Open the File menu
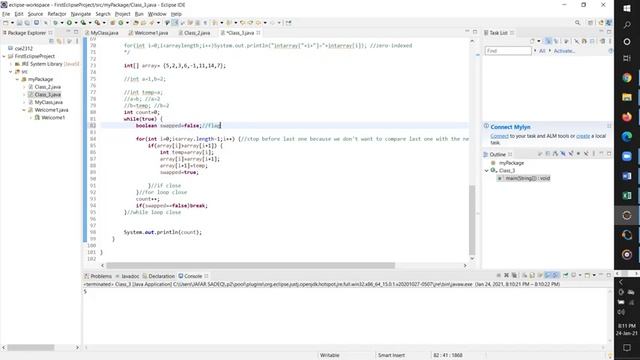The height and width of the screenshot is (360, 640). point(6,14)
